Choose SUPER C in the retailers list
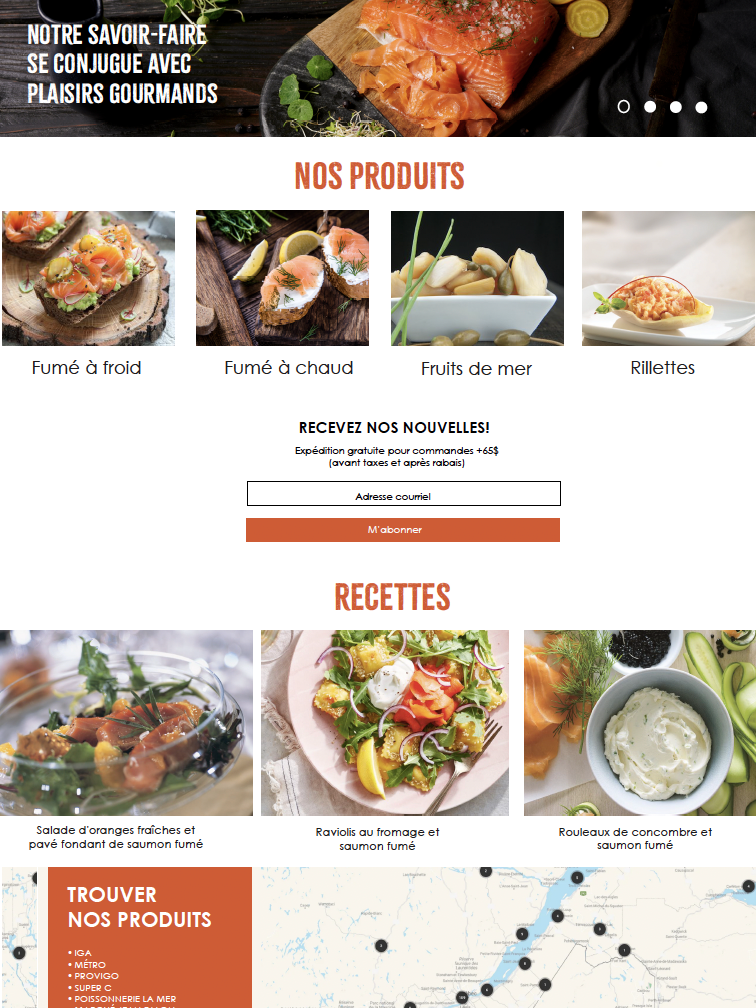This screenshot has height=1008, width=756. [x=93, y=987]
